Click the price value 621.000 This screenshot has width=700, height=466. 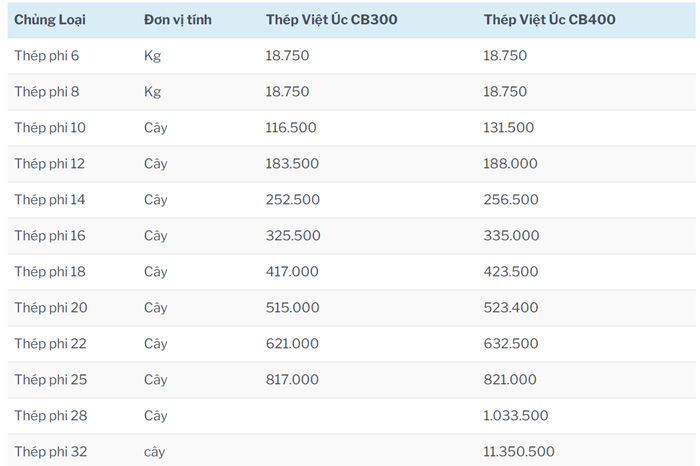[292, 344]
